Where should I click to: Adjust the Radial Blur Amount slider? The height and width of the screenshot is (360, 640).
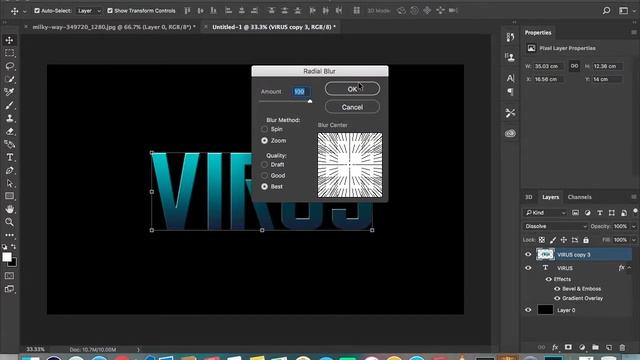310,101
